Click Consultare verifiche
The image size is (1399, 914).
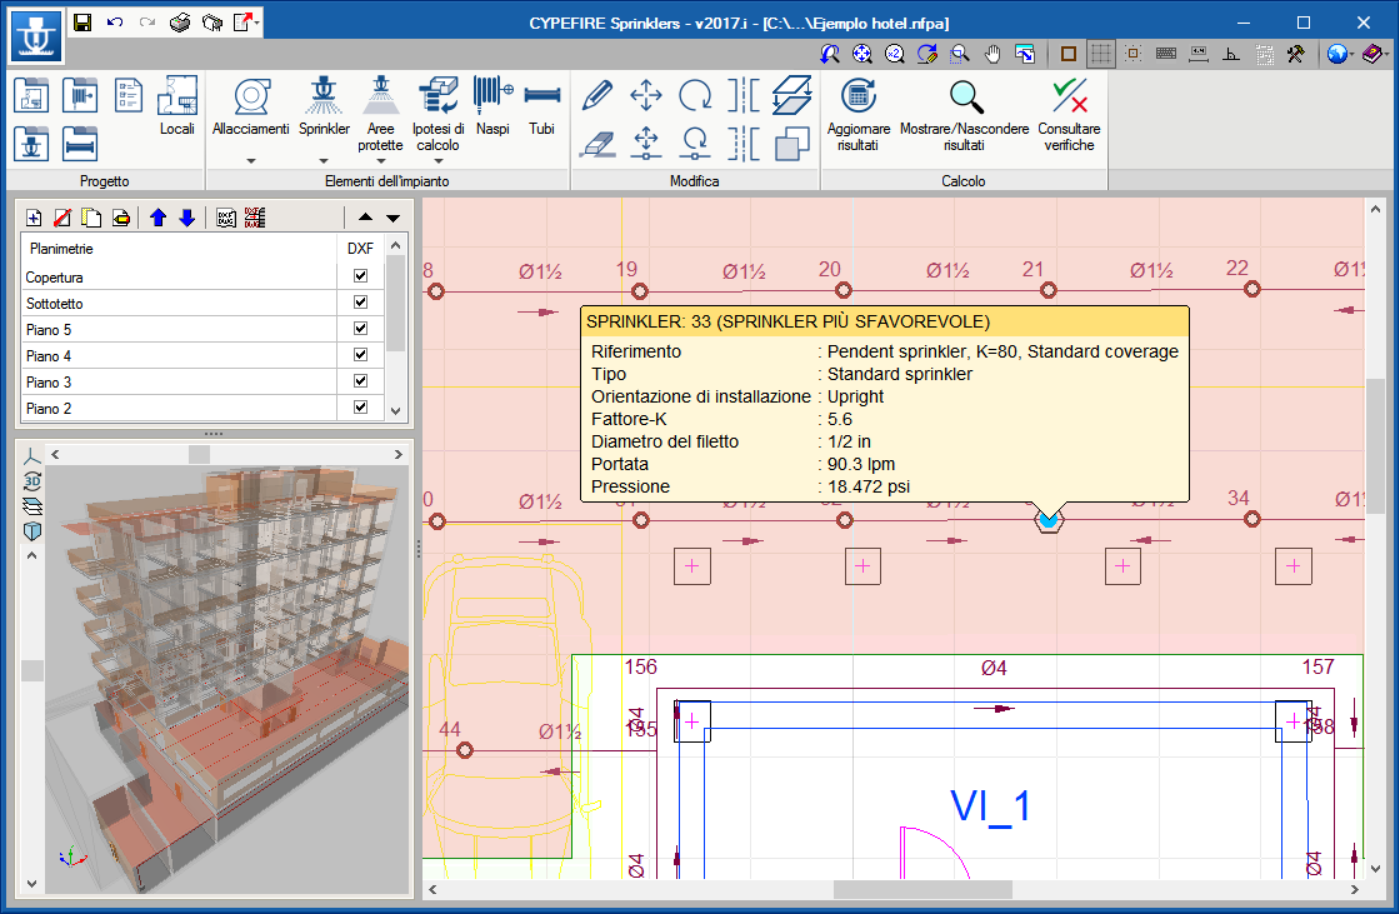tap(1069, 115)
